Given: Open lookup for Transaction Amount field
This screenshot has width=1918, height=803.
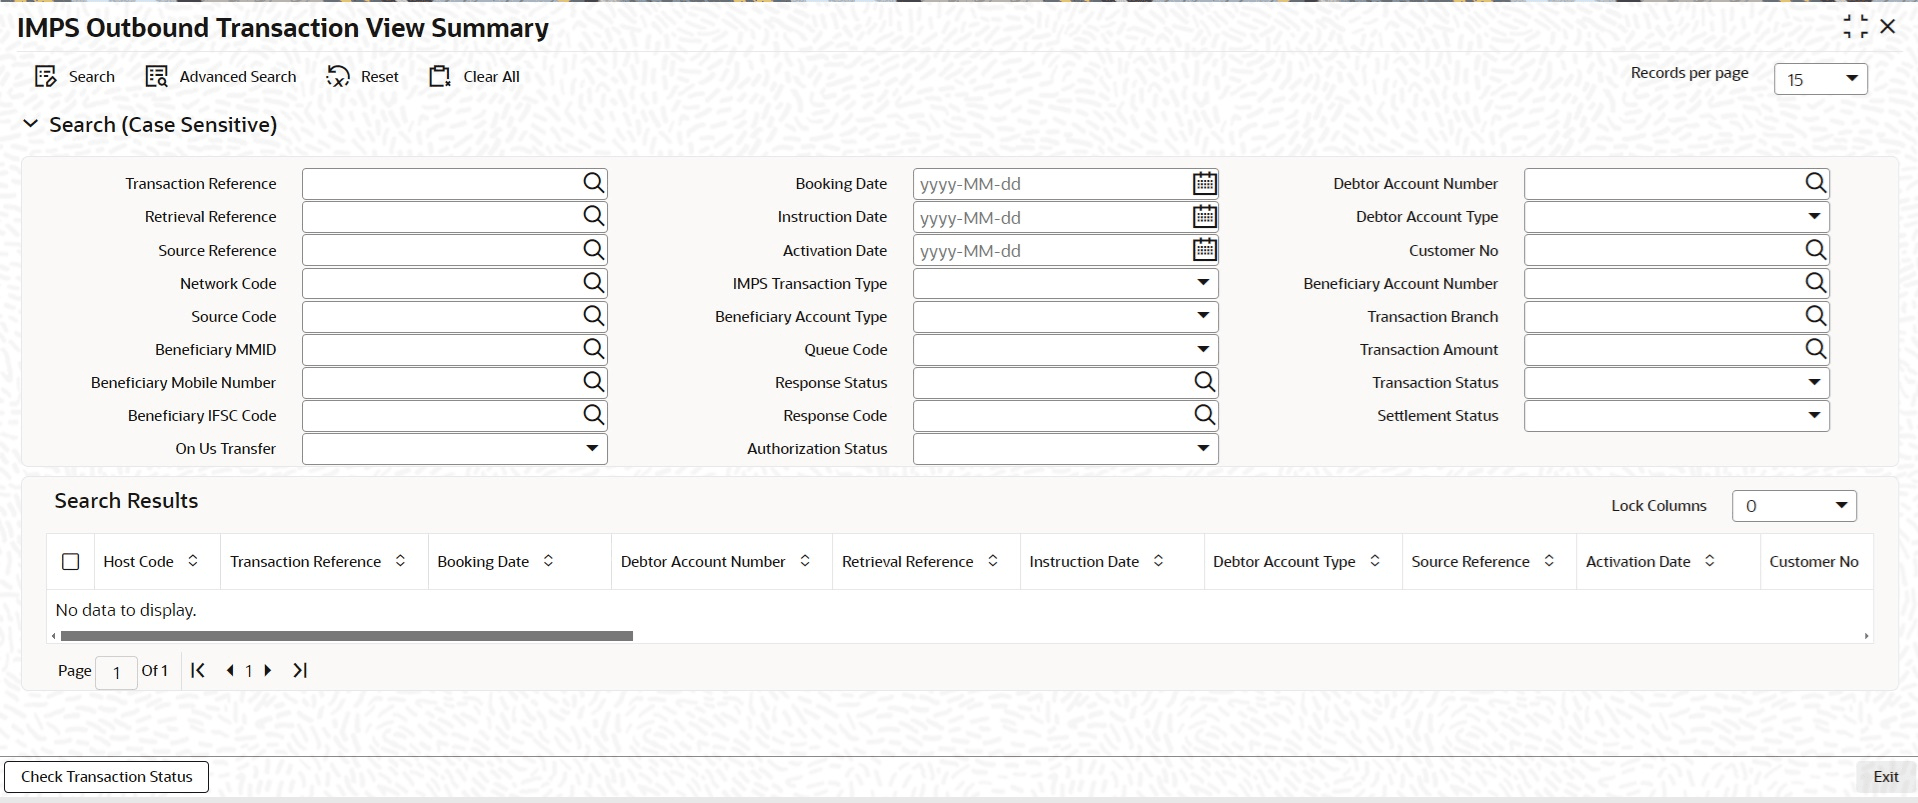Looking at the screenshot, I should click(x=1816, y=349).
